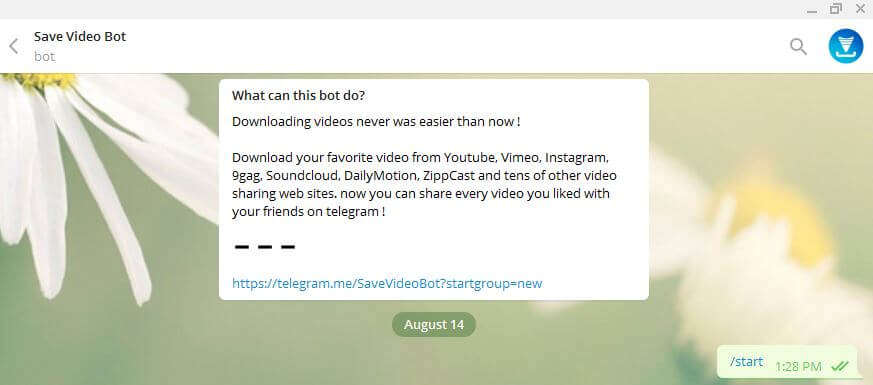Image resolution: width=873 pixels, height=385 pixels.
Task: Click the line starting 'sharing web sites'
Action: coord(420,194)
